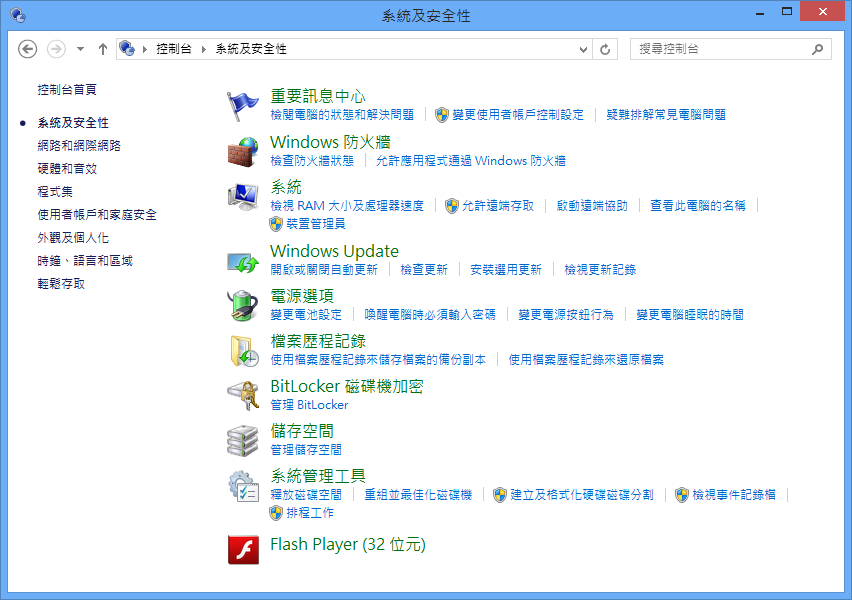Image resolution: width=852 pixels, height=600 pixels.
Task: Go to 控制台首頁 in the sidebar
Action: click(x=67, y=89)
